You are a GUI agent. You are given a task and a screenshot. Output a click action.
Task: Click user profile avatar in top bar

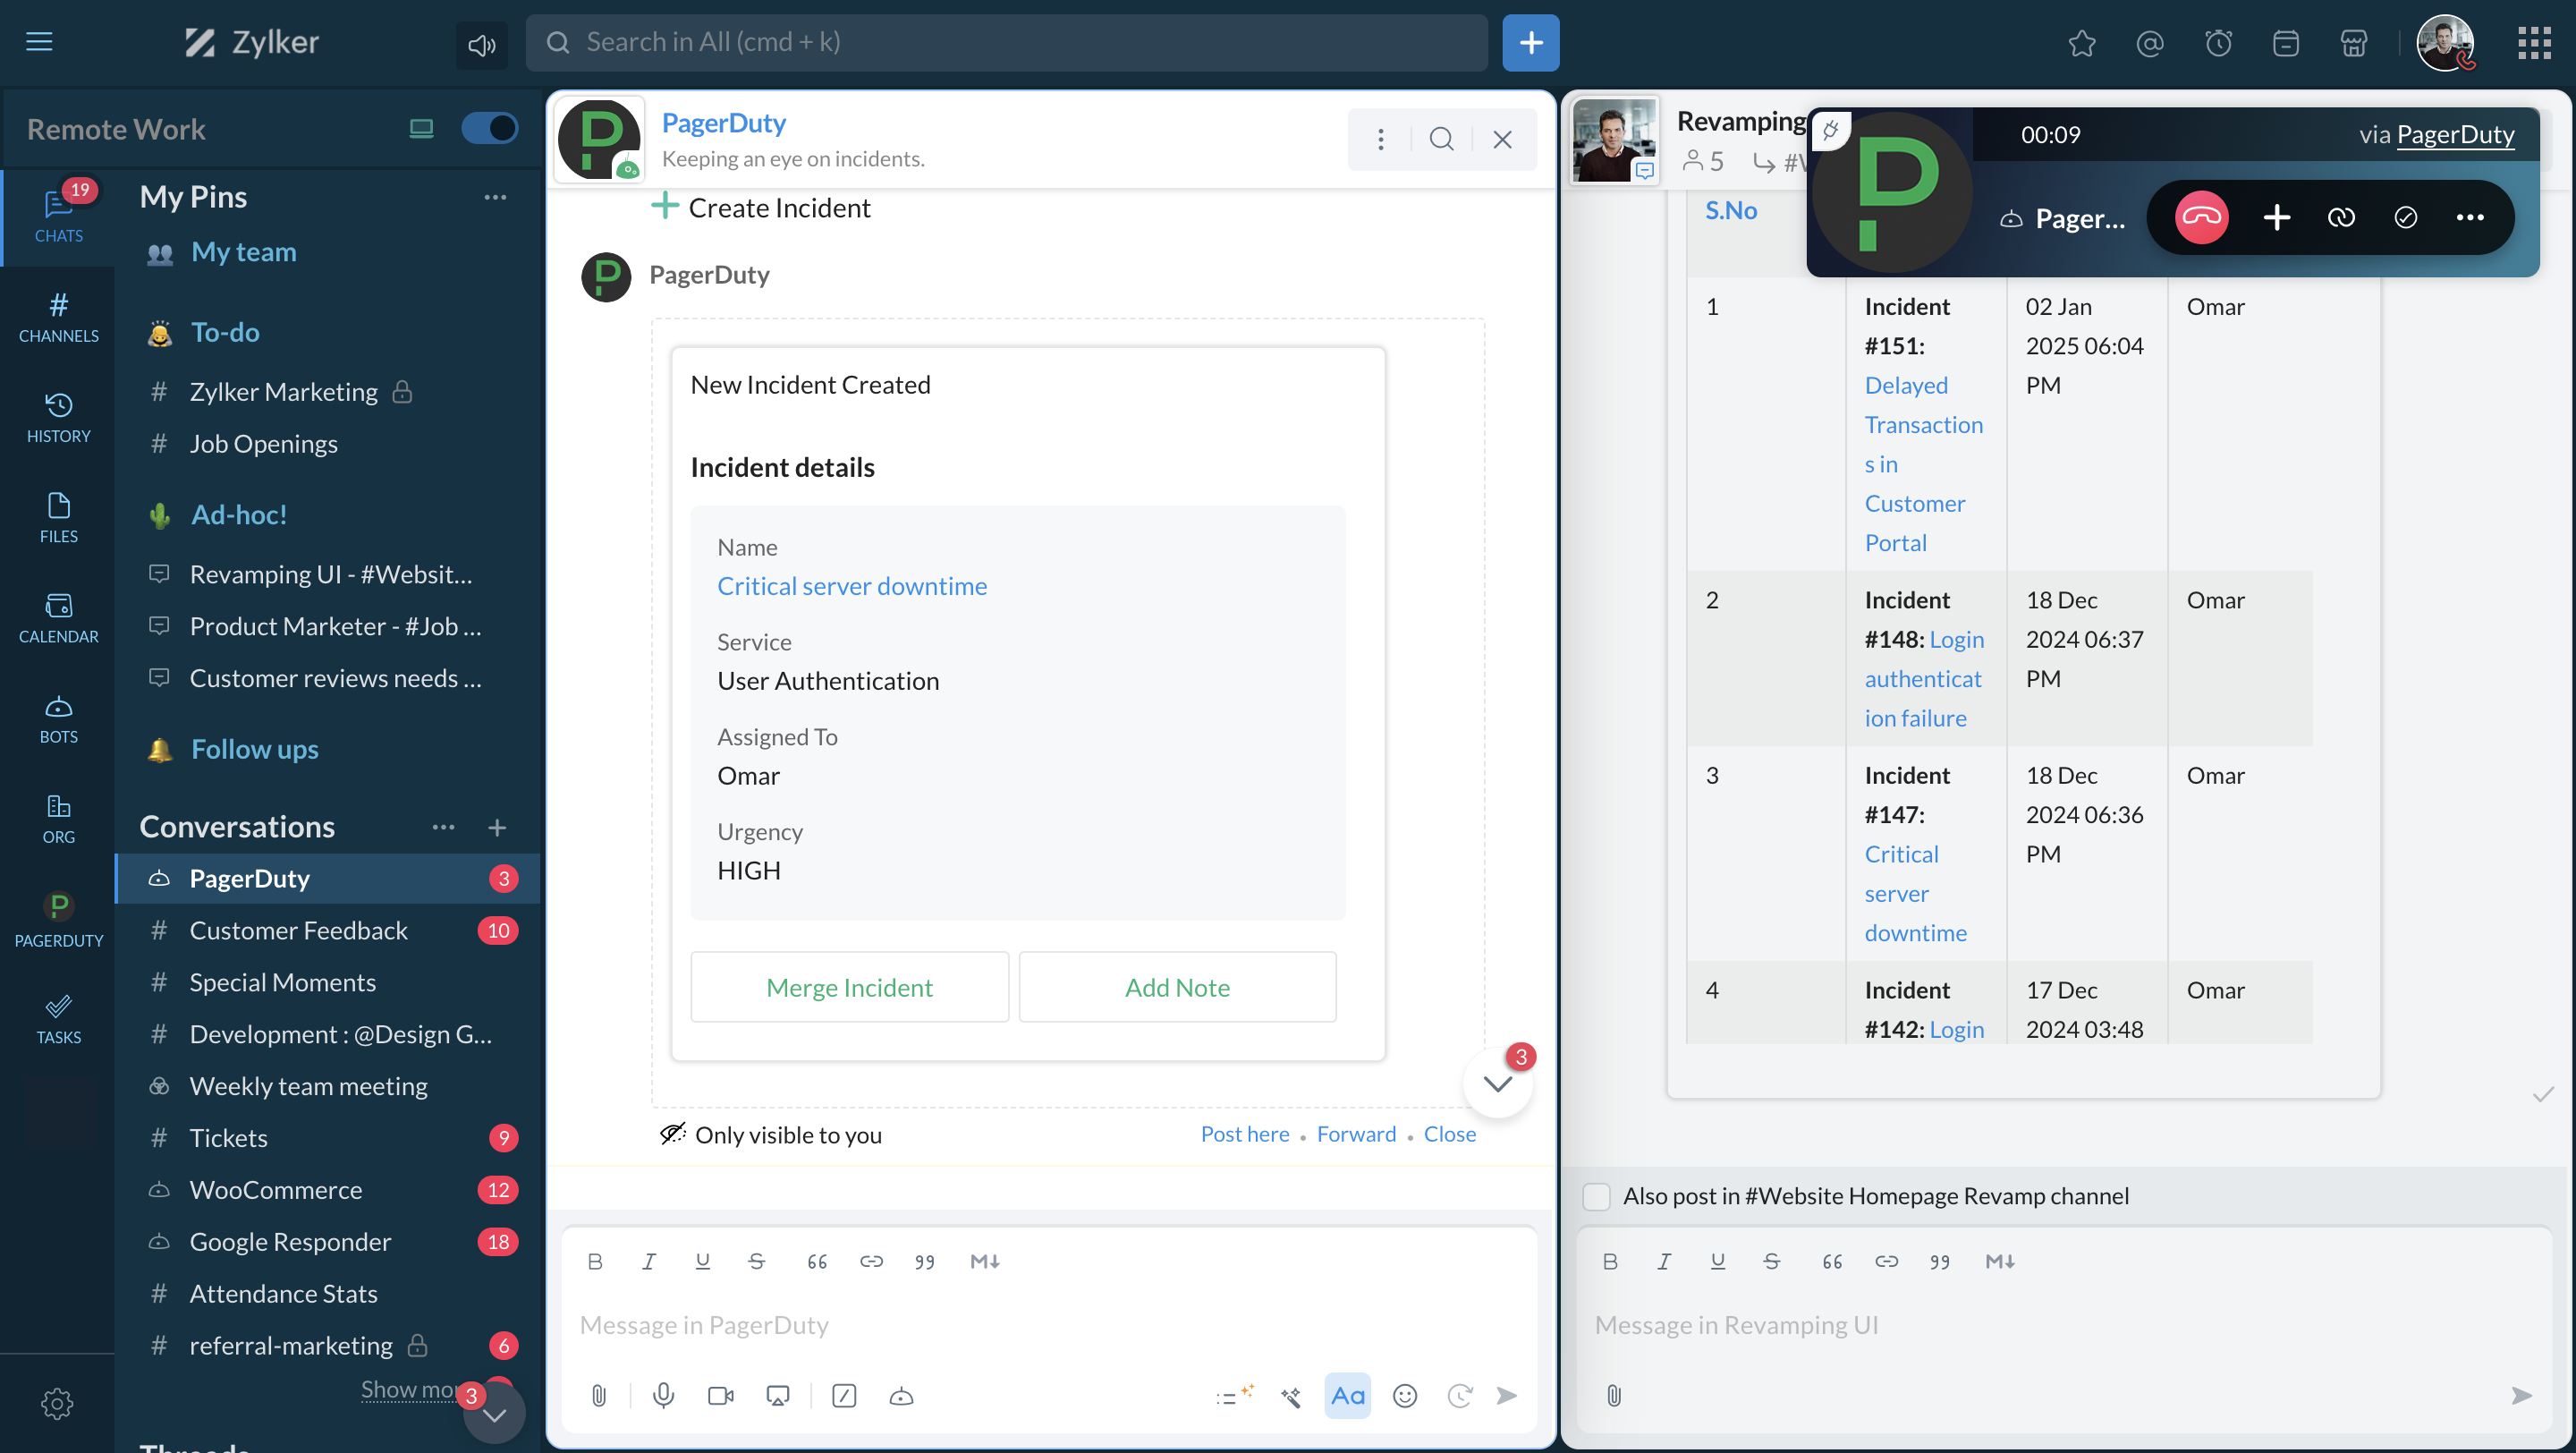click(2445, 43)
